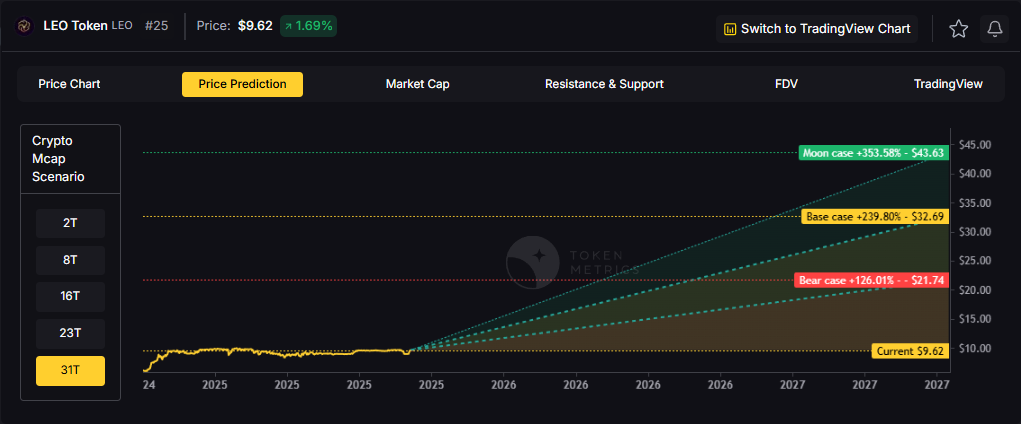Click the Crypto Mcap Scenario heading
The height and width of the screenshot is (424, 1021).
click(58, 159)
